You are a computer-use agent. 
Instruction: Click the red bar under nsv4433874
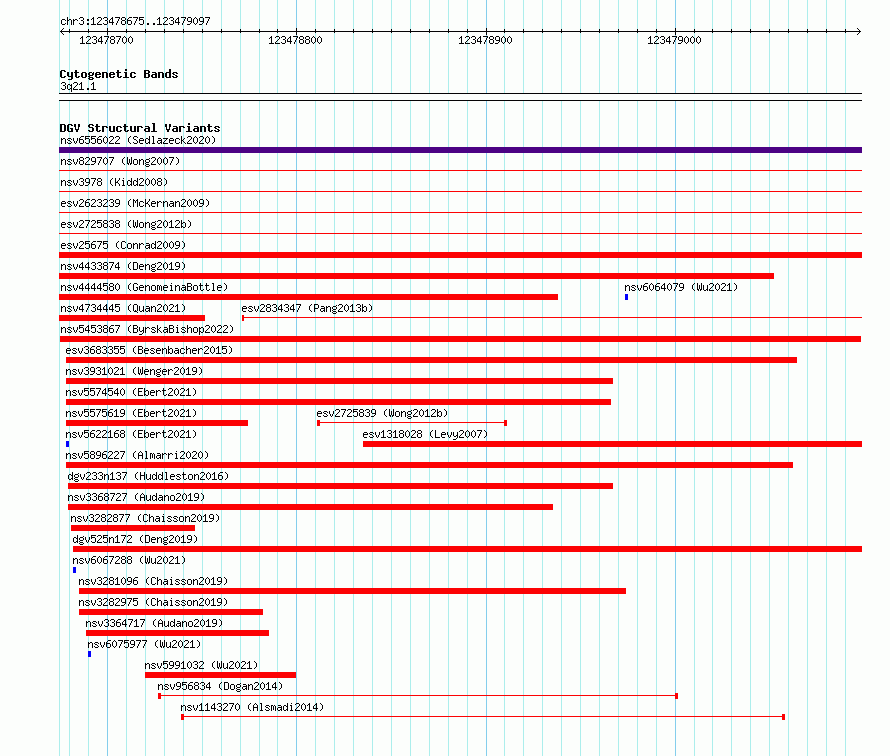[x=417, y=276]
